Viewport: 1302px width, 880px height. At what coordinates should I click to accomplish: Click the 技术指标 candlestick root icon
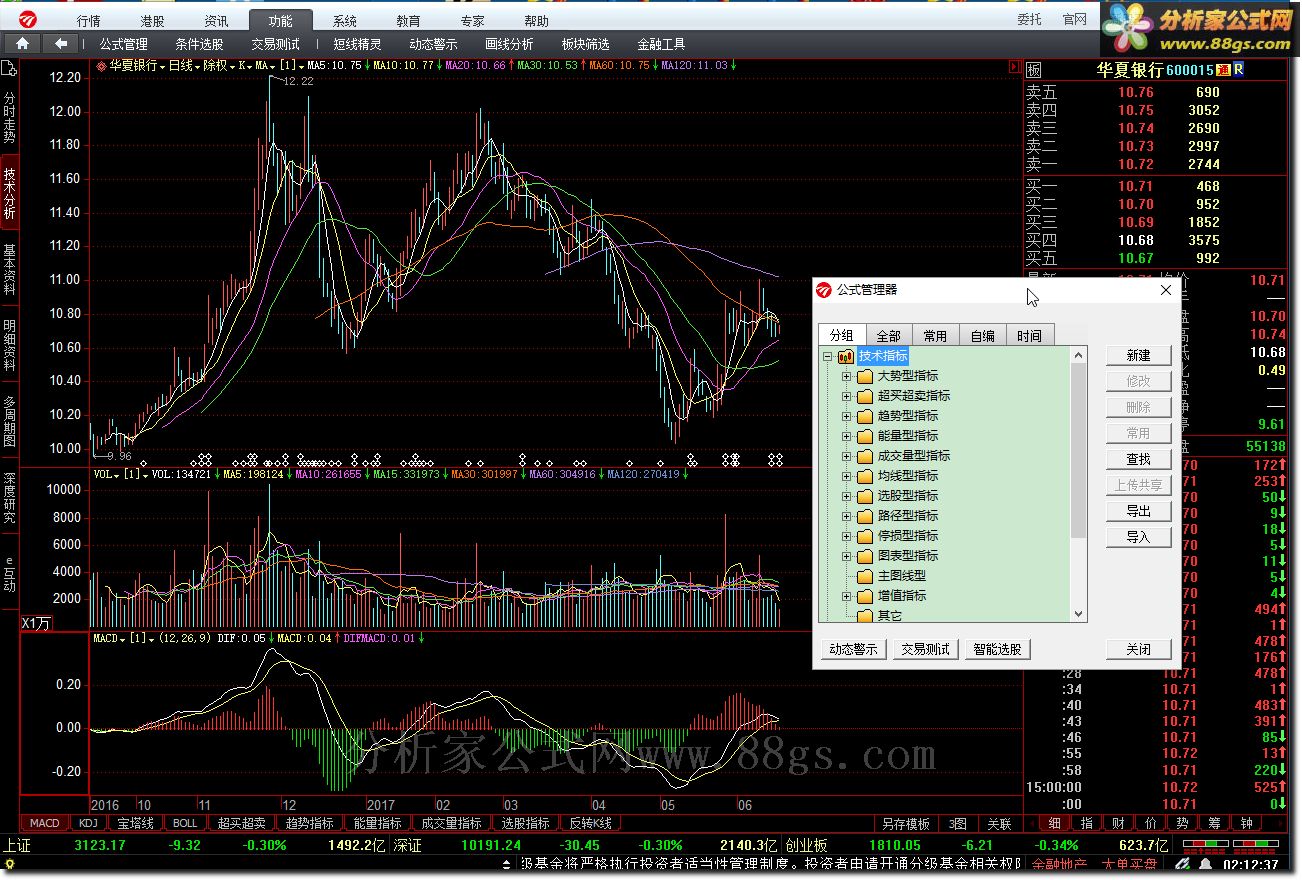pyautogui.click(x=845, y=356)
